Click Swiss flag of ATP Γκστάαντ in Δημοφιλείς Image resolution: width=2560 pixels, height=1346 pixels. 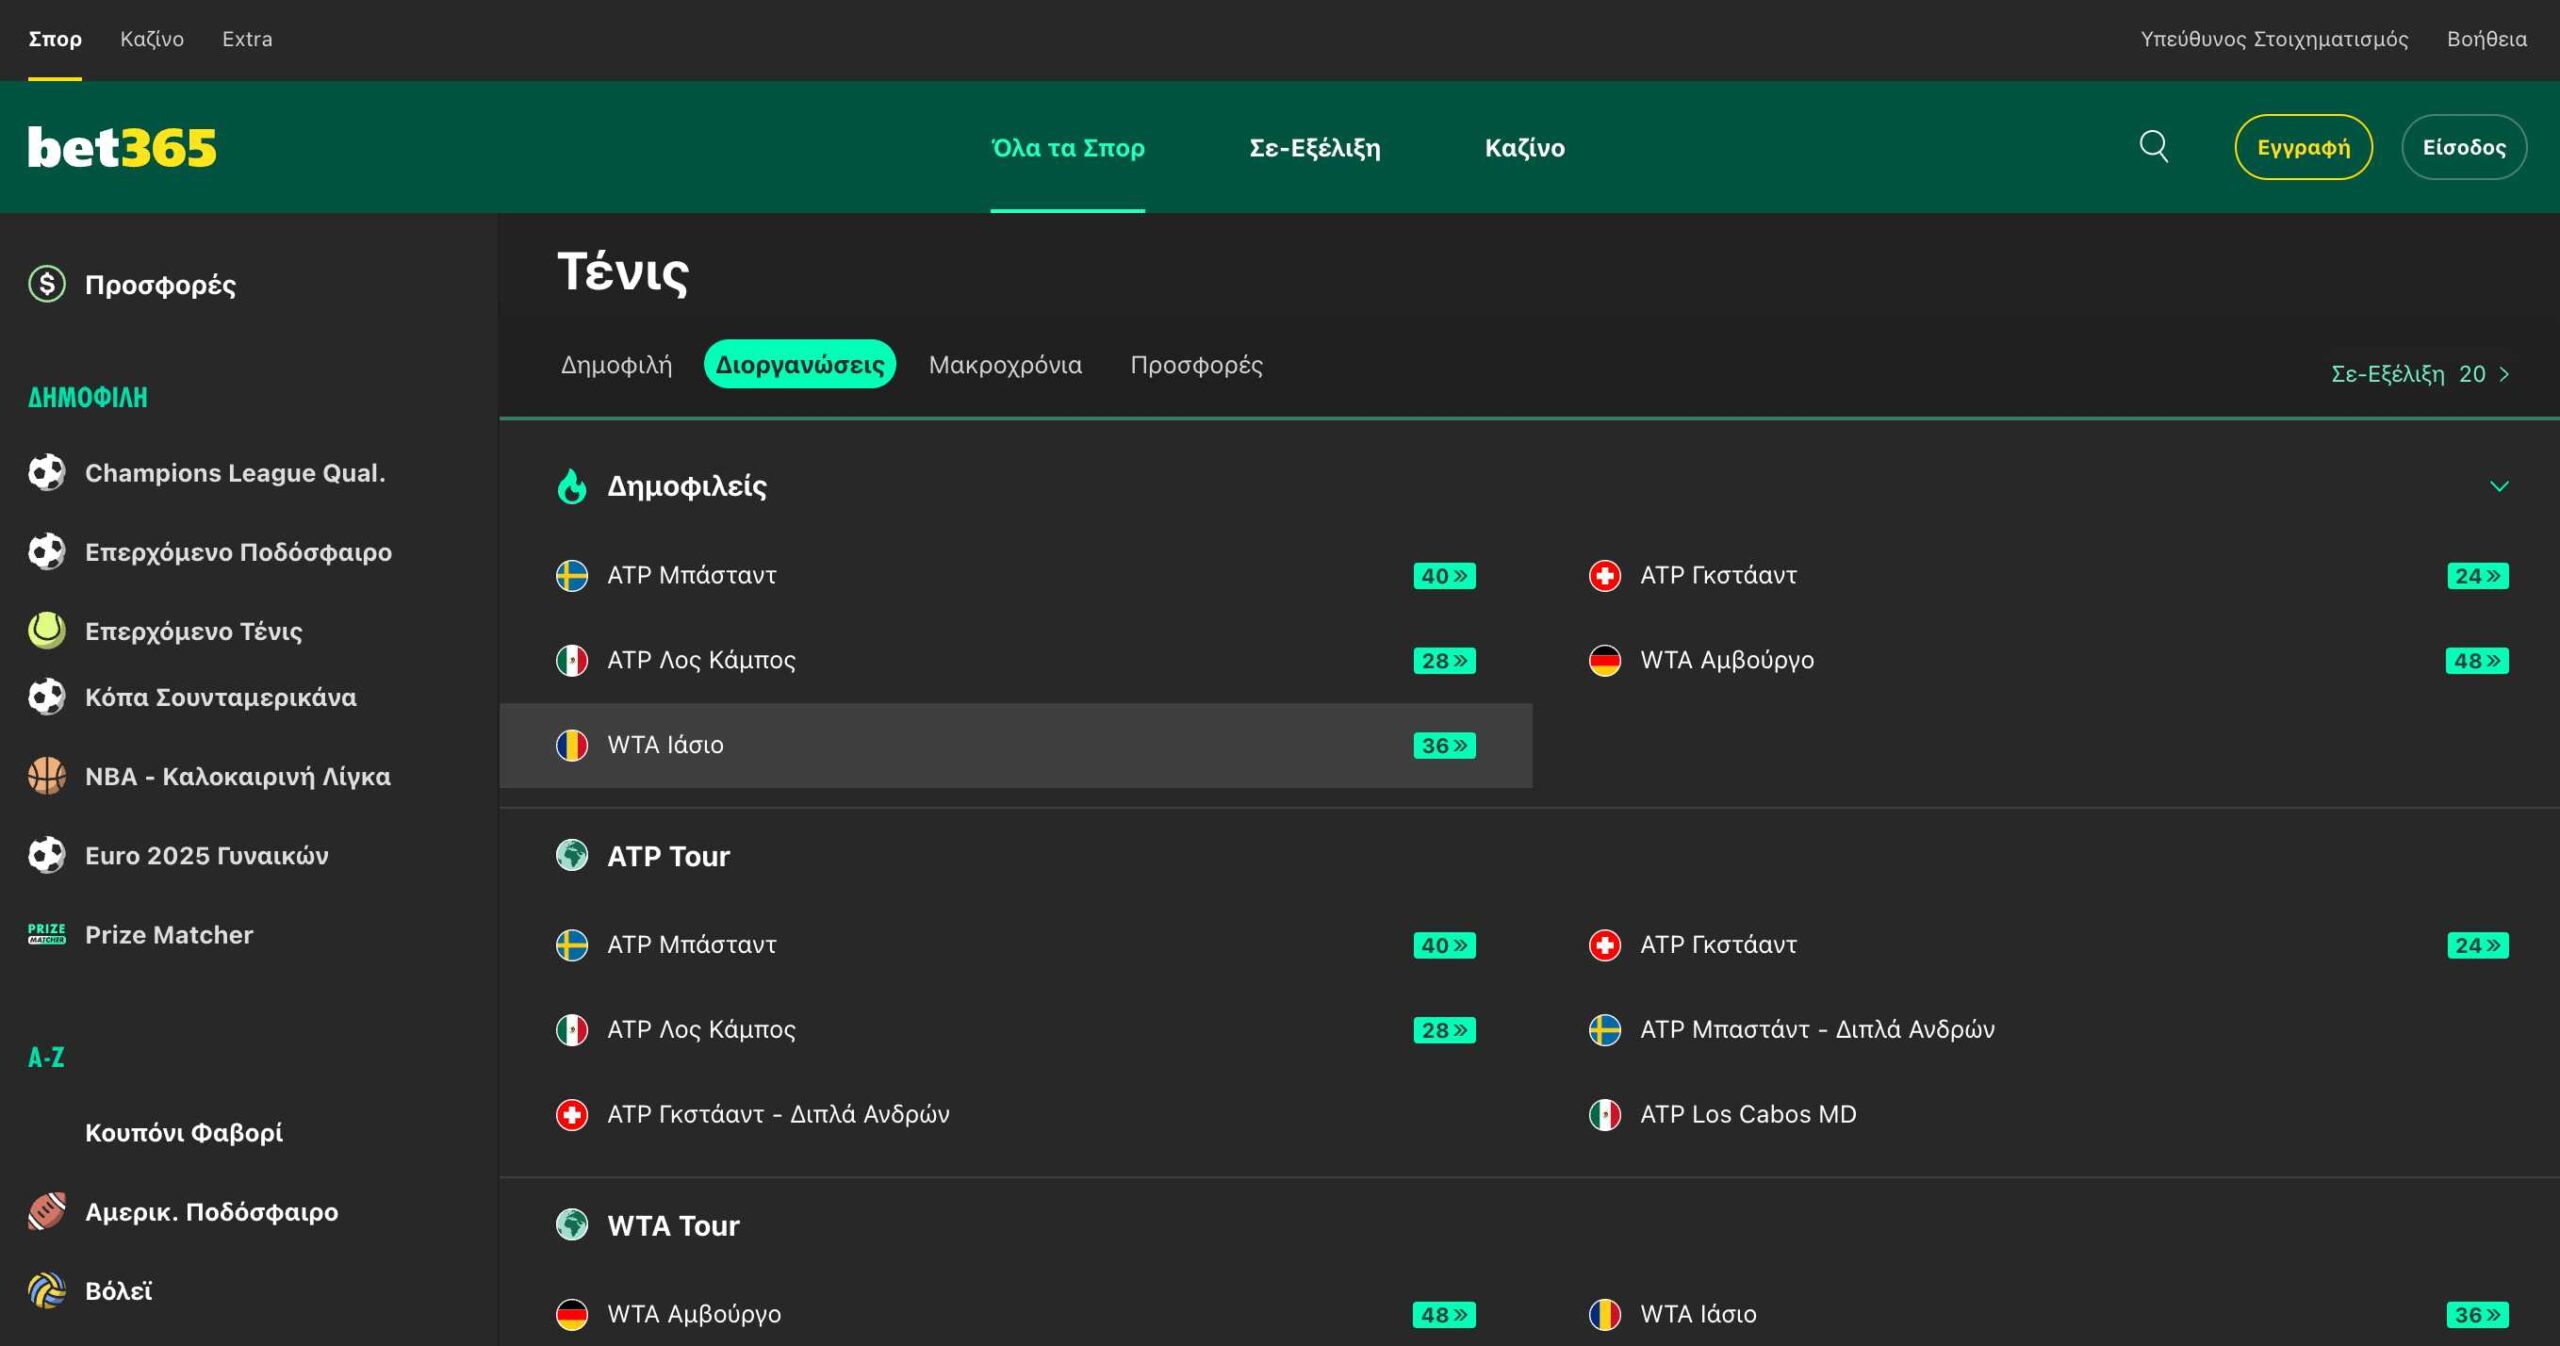pos(1605,575)
